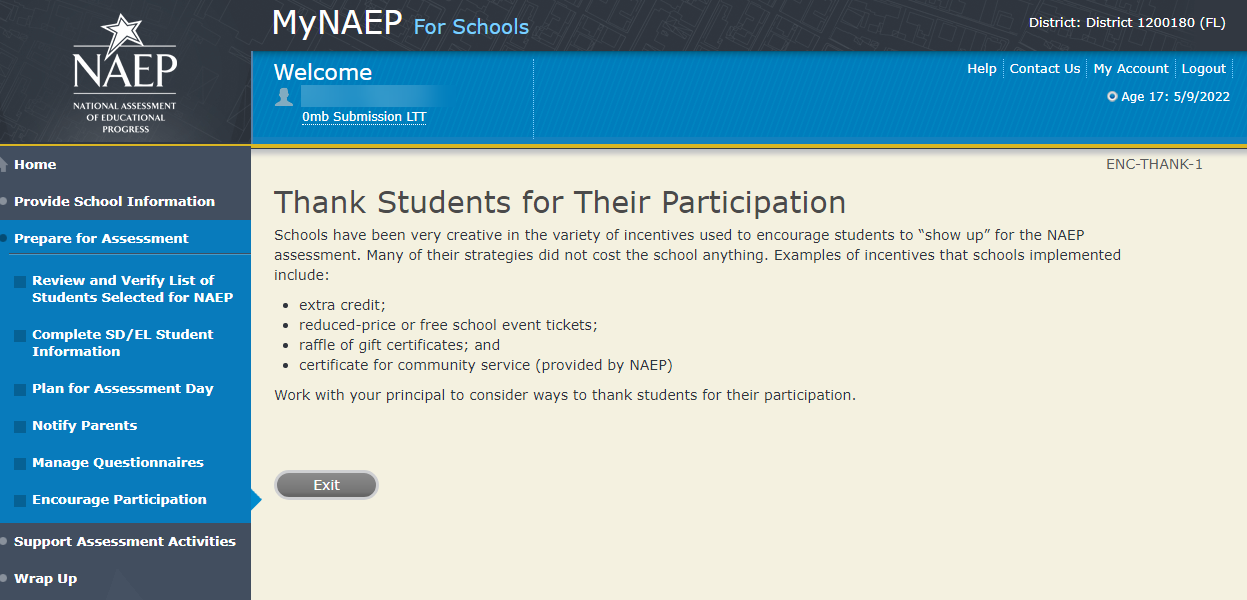Log out using the Logout link
The height and width of the screenshot is (600, 1247).
[x=1203, y=69]
